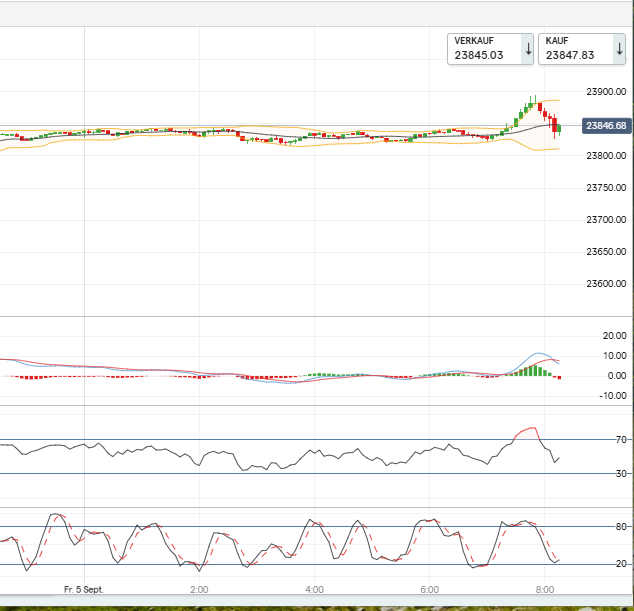Image resolution: width=634 pixels, height=611 pixels.
Task: Click the 23600.00 price axis label
Action: pyautogui.click(x=606, y=284)
